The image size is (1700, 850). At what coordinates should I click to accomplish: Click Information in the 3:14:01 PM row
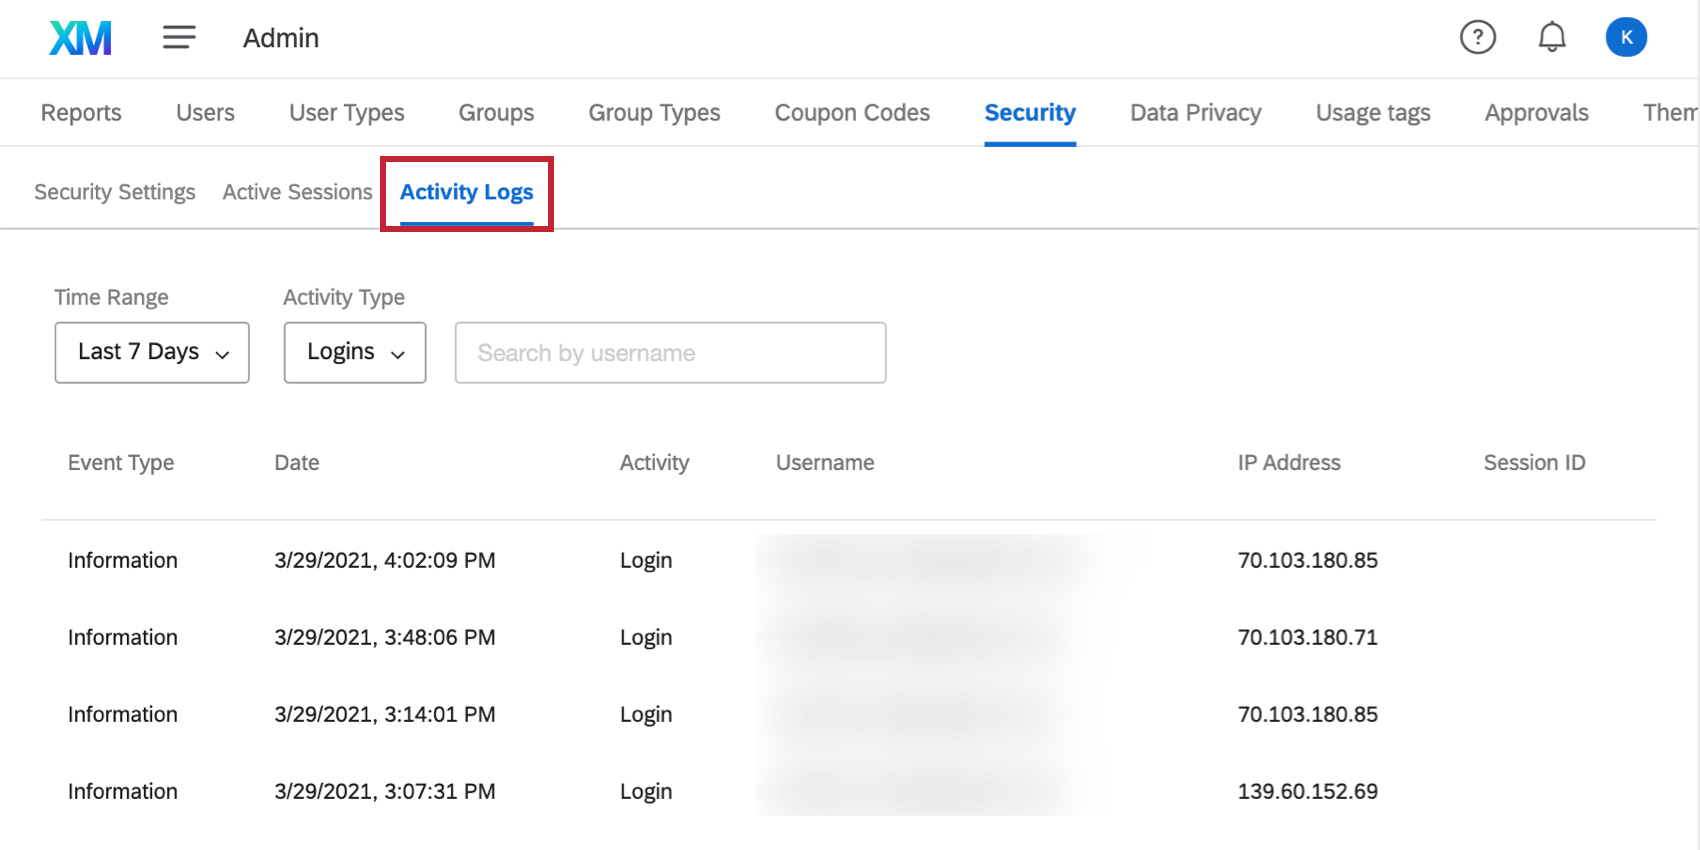pyautogui.click(x=123, y=714)
